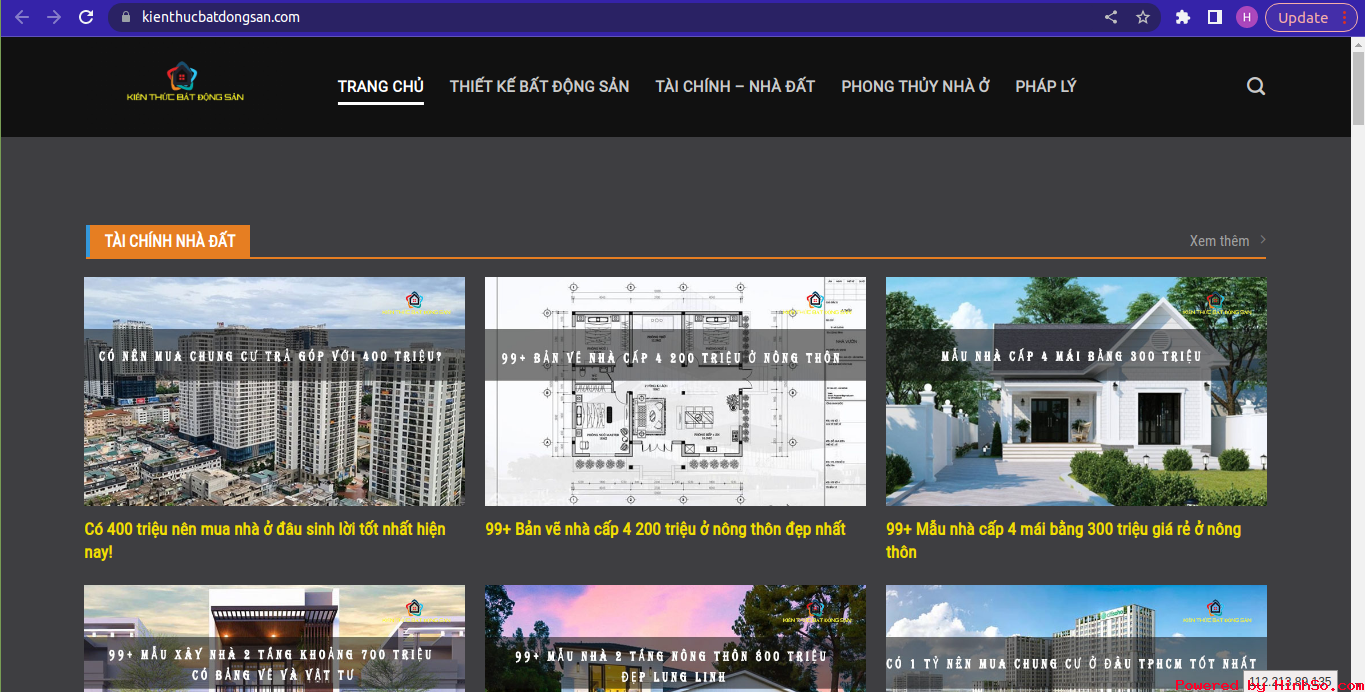The image size is (1365, 692).
Task: Click the Update browser button
Action: 1311,17
